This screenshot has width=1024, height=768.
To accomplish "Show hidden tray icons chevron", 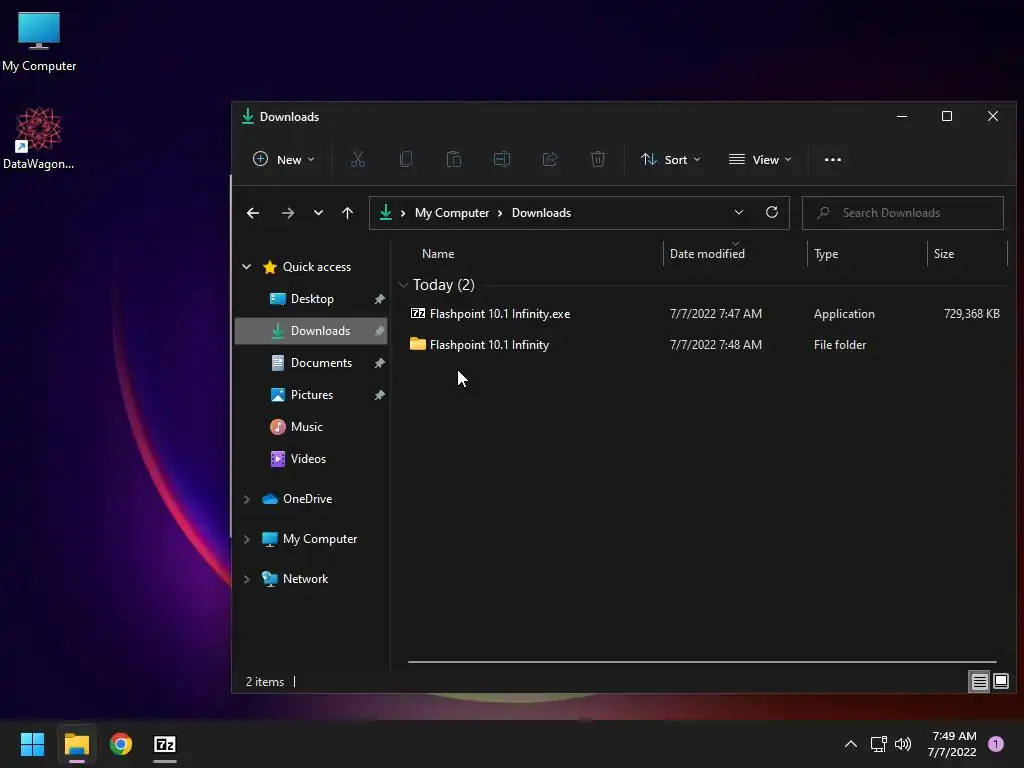I will coord(851,744).
